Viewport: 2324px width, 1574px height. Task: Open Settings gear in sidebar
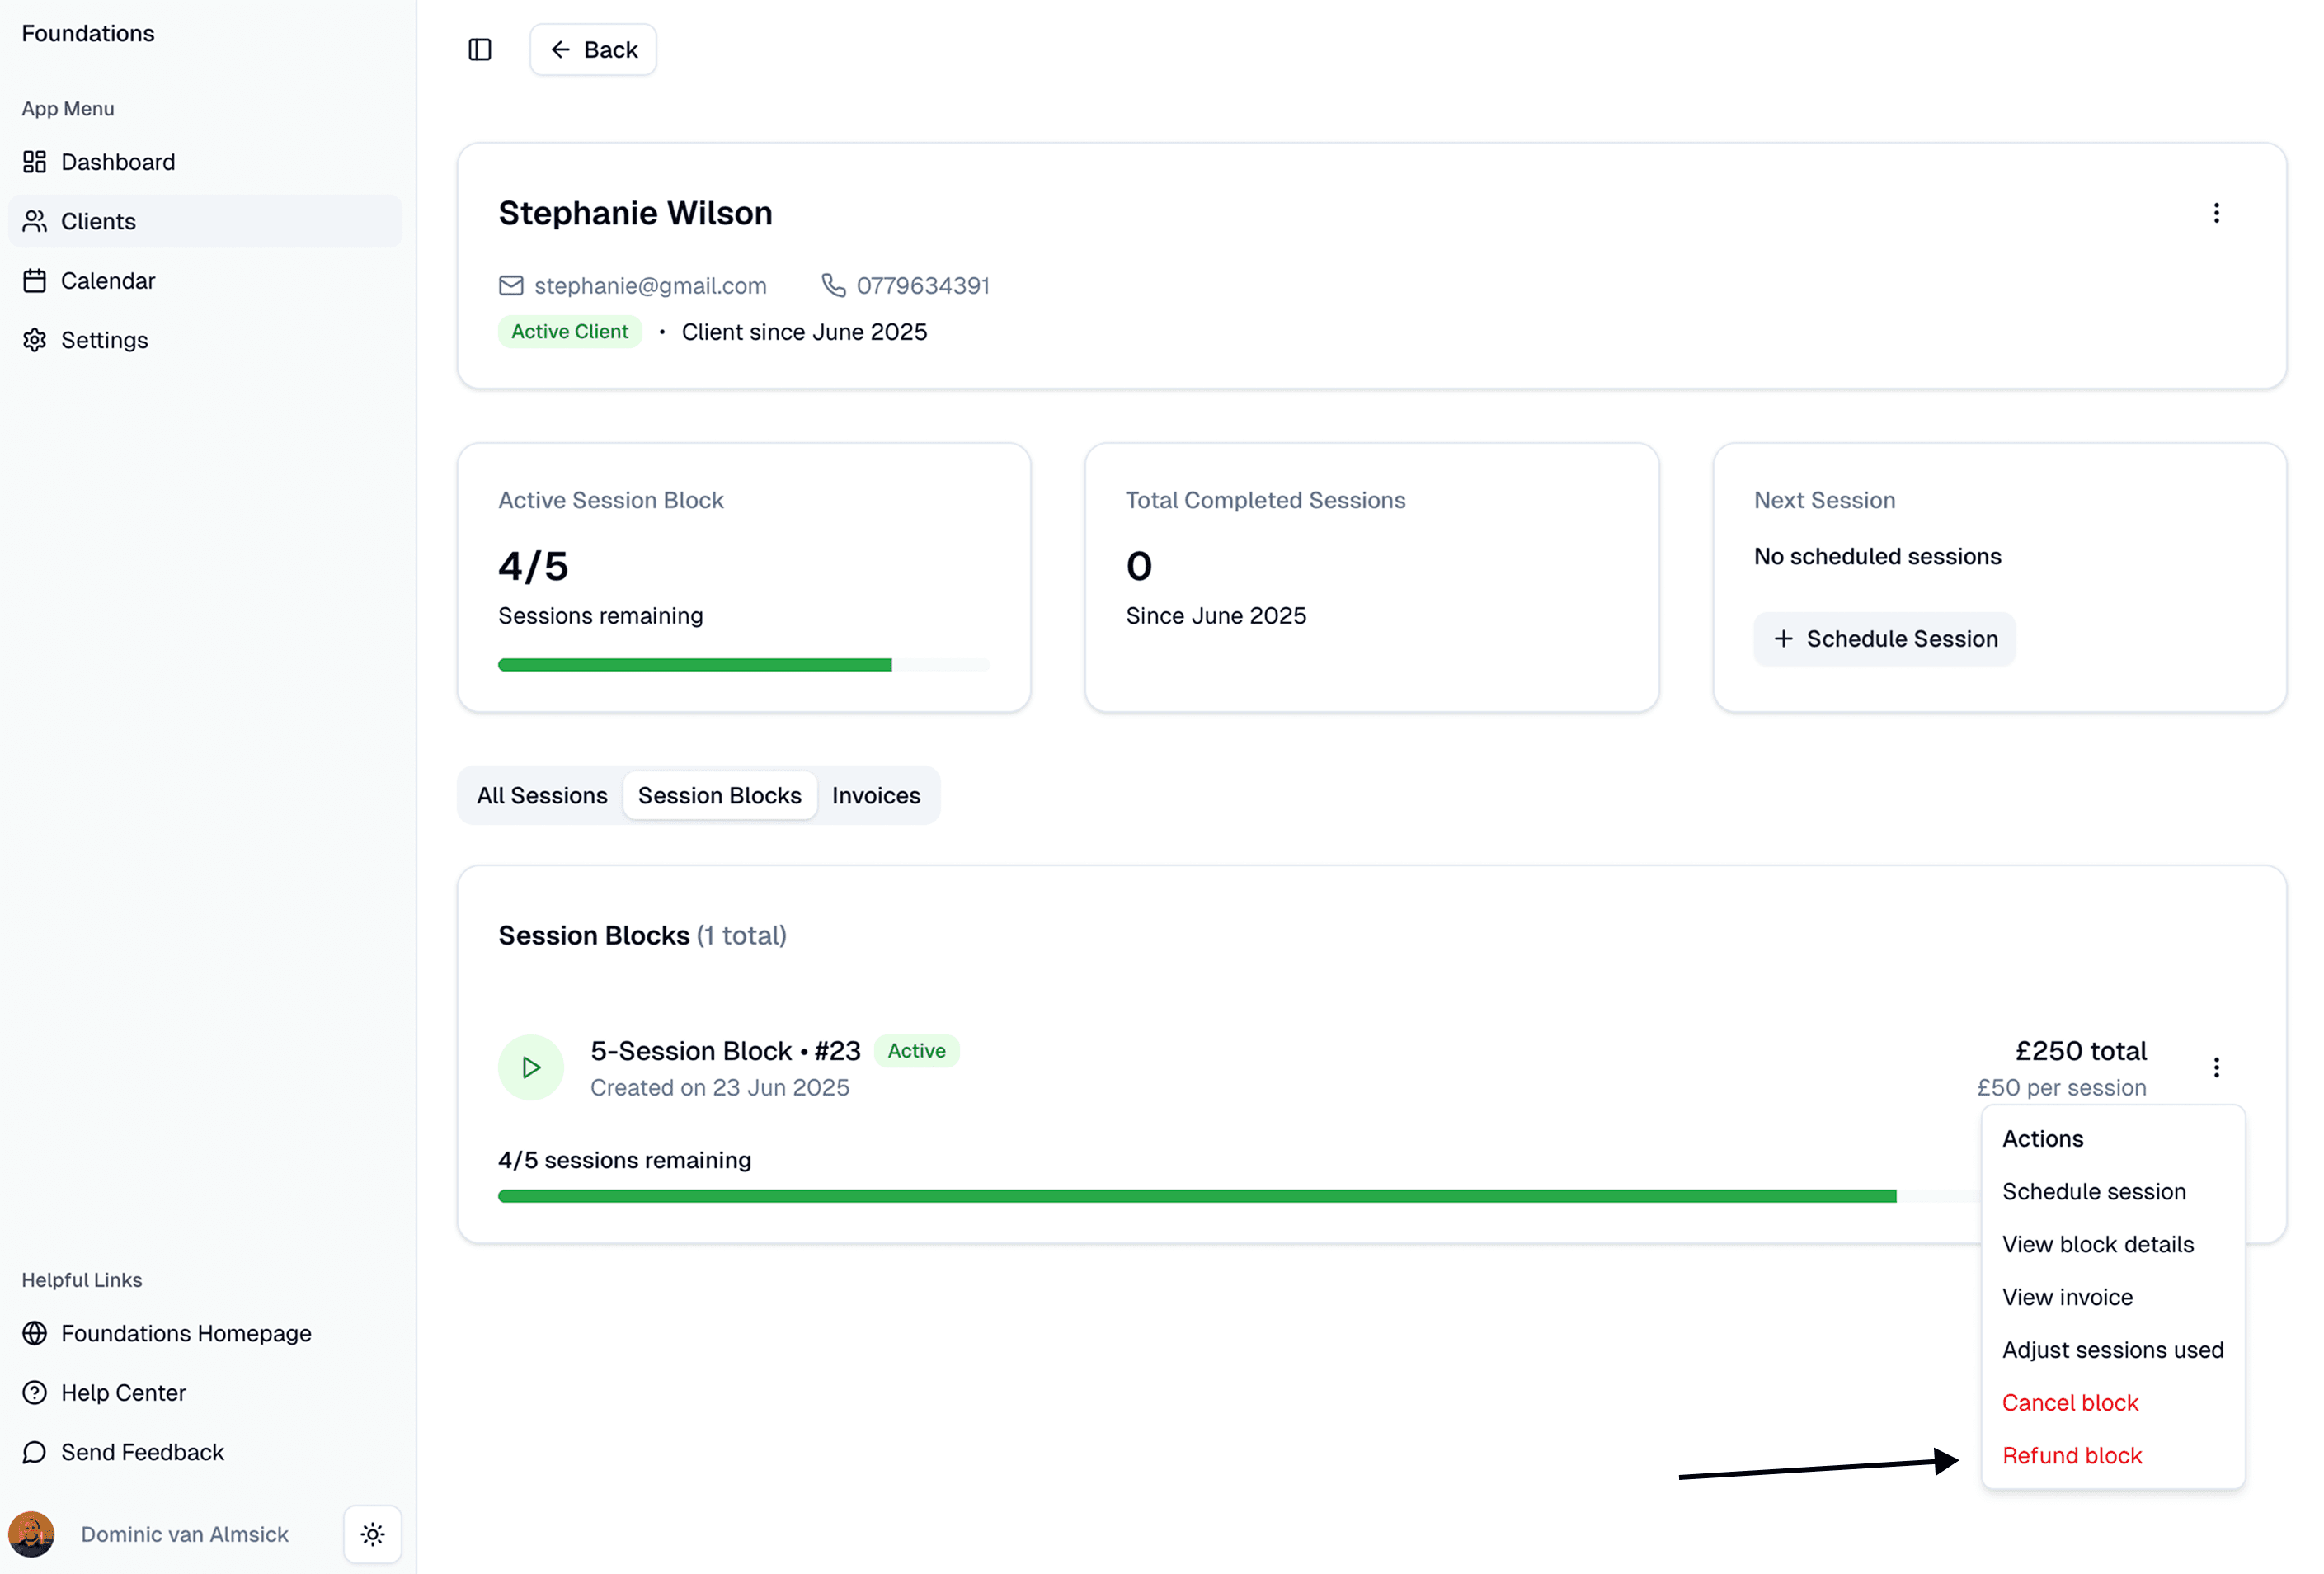coord(35,340)
